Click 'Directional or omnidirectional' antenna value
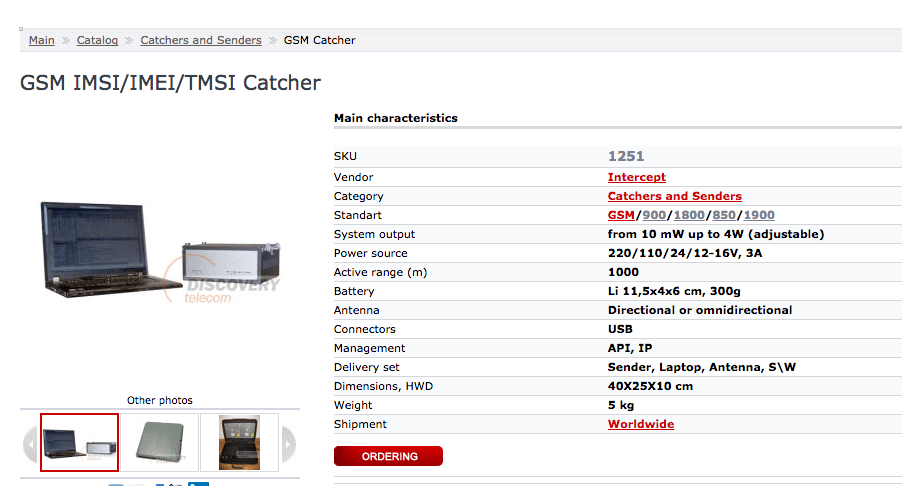Viewport: 902px width, 486px height. click(x=700, y=310)
